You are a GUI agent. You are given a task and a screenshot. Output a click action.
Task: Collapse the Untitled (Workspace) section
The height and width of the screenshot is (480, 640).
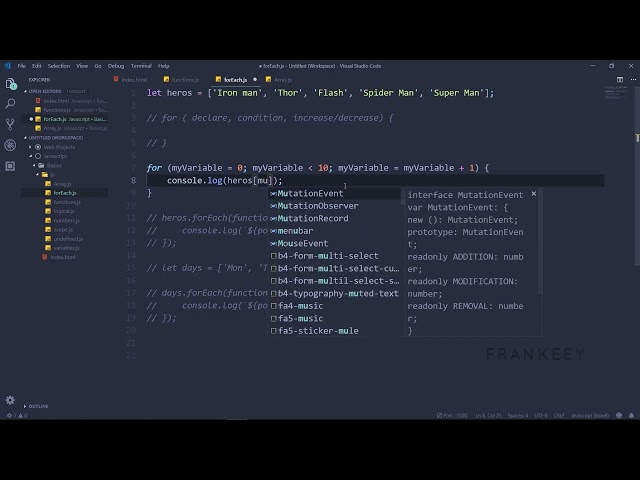point(55,138)
